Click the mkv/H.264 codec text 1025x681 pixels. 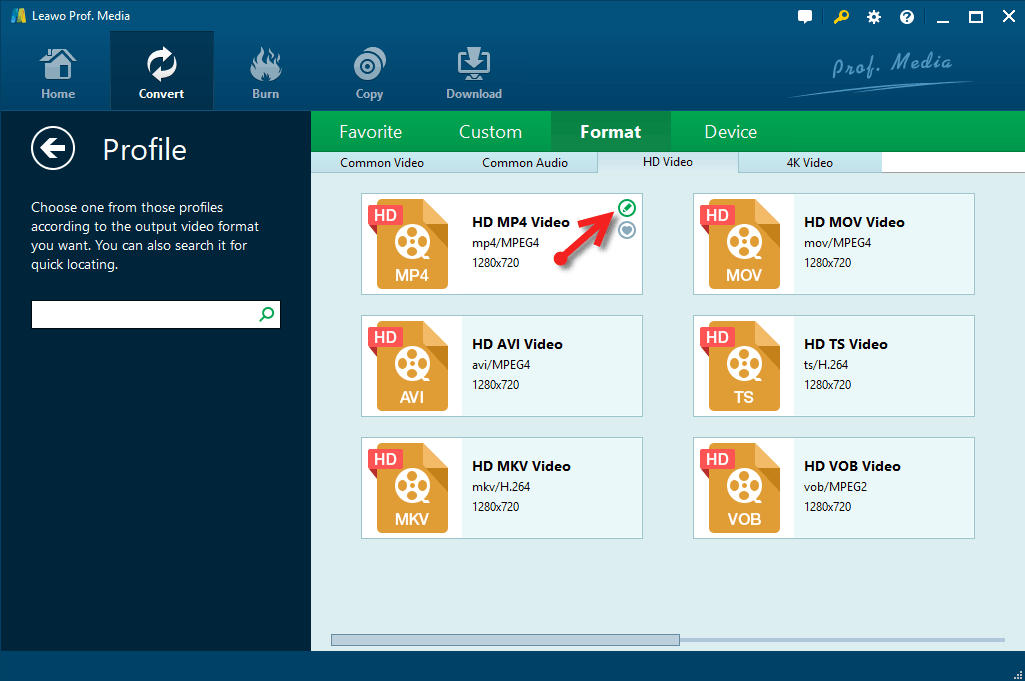pos(501,487)
